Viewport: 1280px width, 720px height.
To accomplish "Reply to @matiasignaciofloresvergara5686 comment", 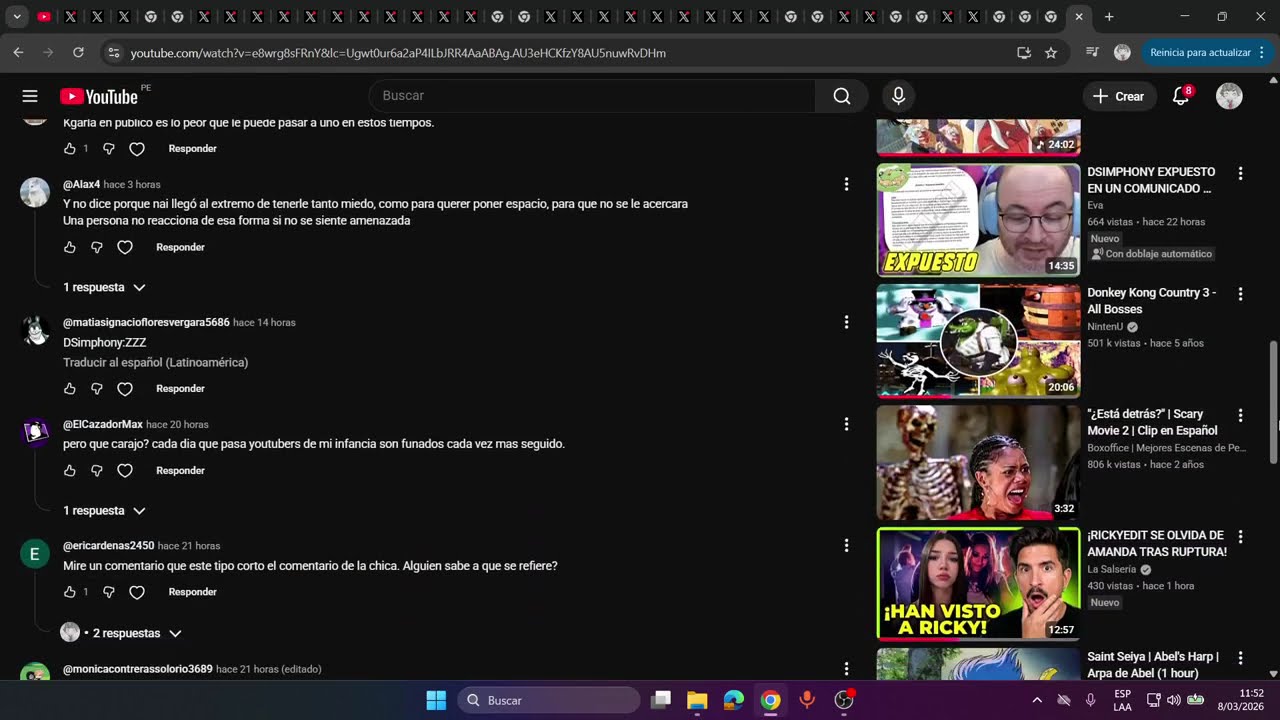I will pyautogui.click(x=180, y=388).
